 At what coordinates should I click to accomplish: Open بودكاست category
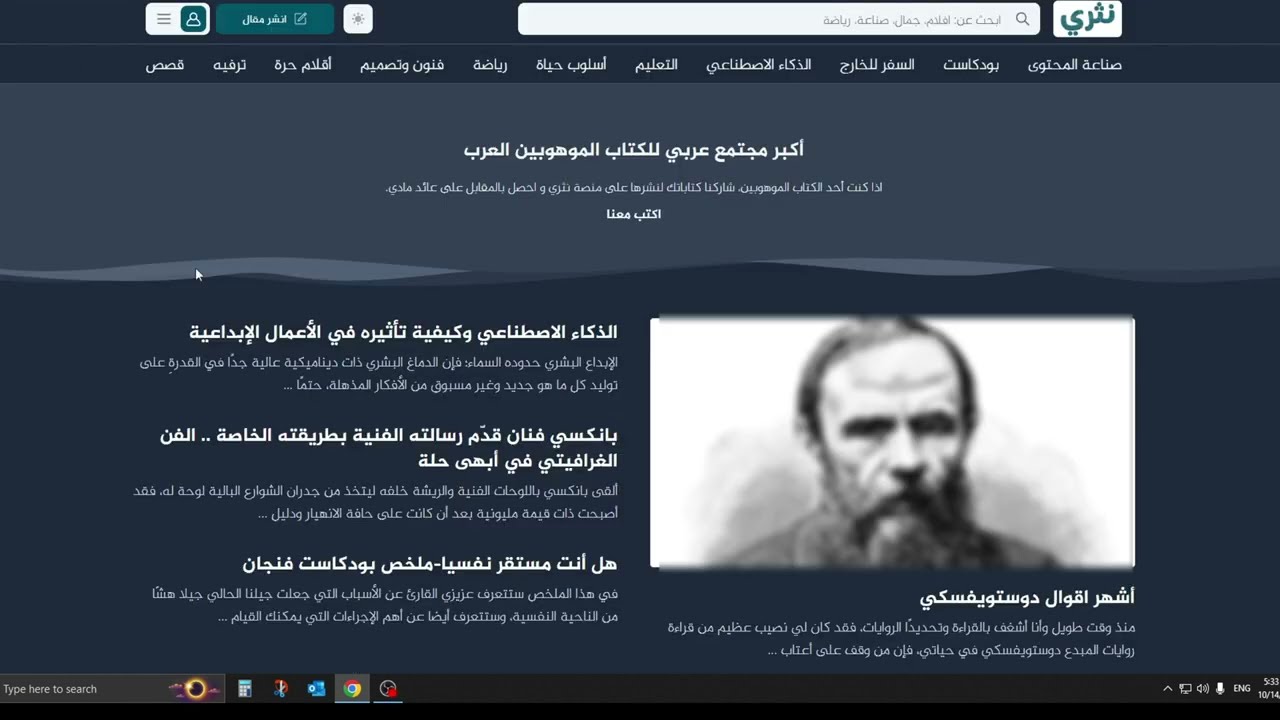pos(971,64)
